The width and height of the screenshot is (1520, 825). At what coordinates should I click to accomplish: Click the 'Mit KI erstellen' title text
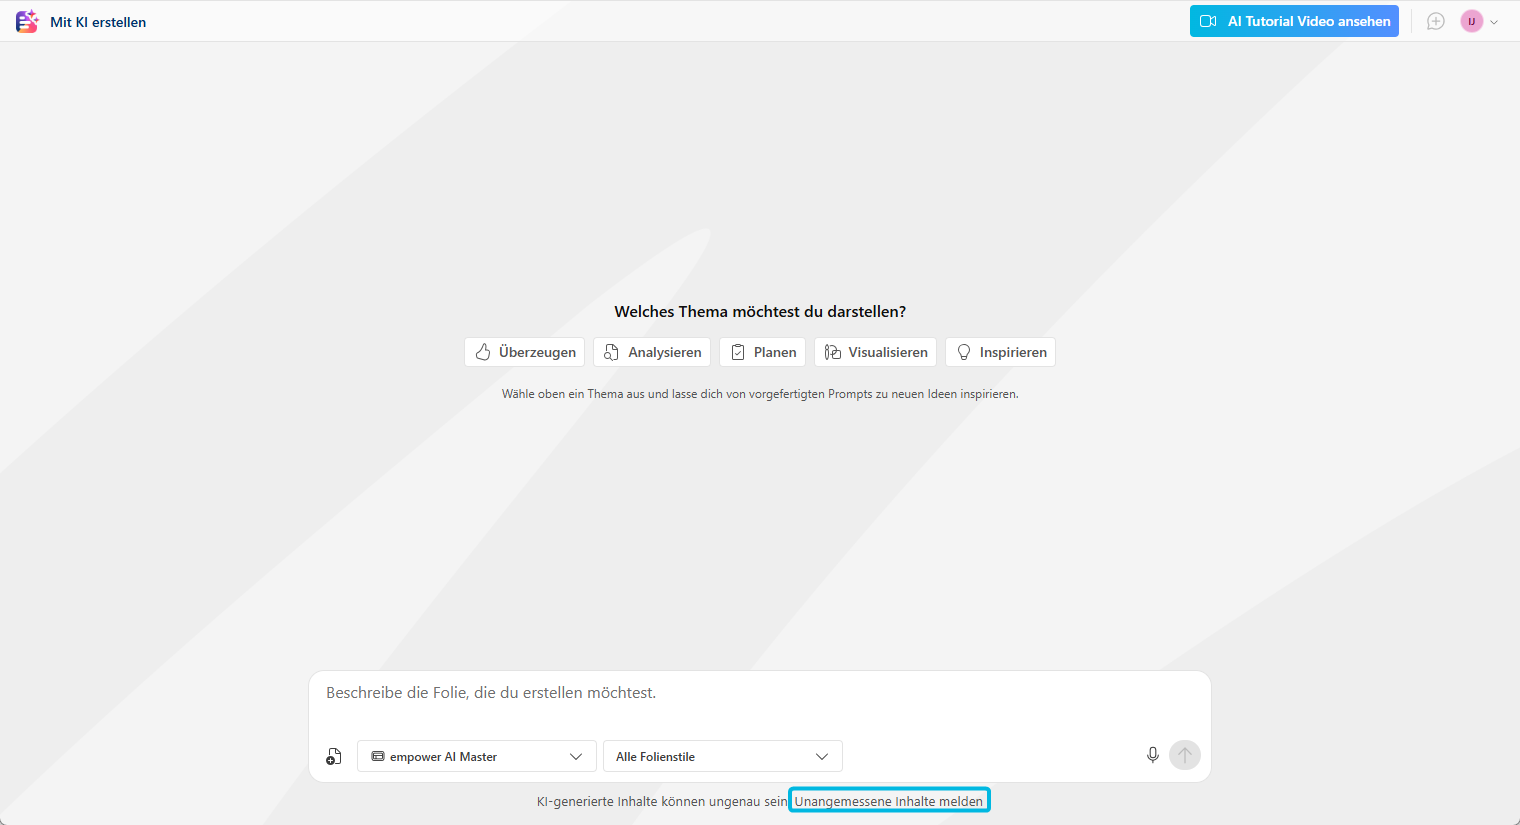[98, 22]
